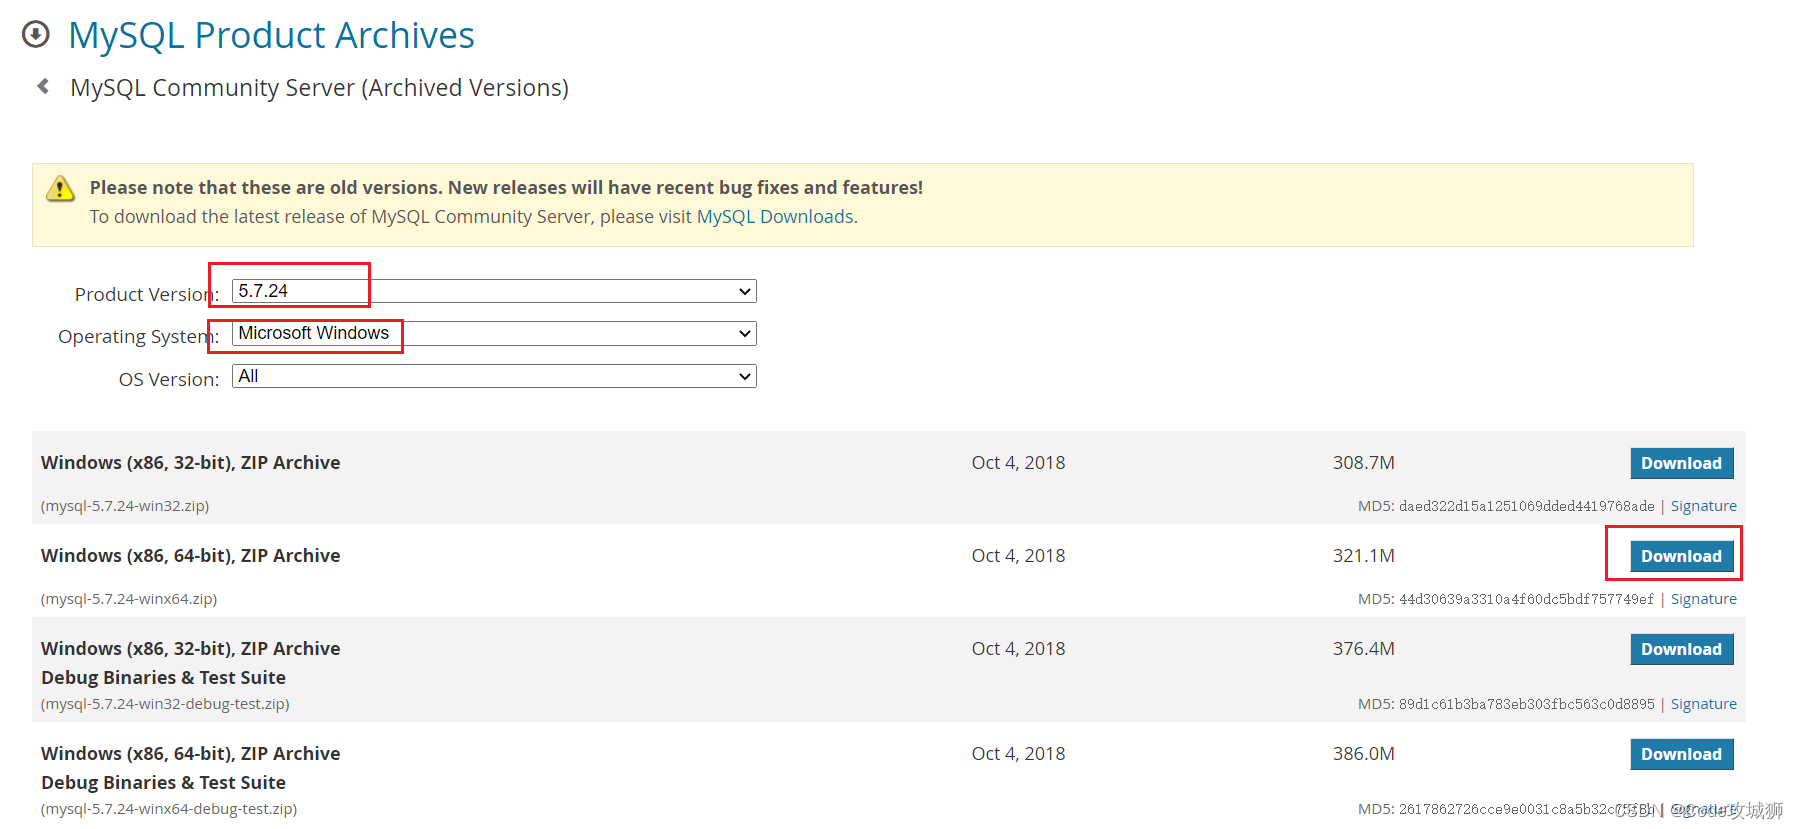Image resolution: width=1798 pixels, height=829 pixels.
Task: Click the yellow warning triangle icon
Action: [61, 188]
